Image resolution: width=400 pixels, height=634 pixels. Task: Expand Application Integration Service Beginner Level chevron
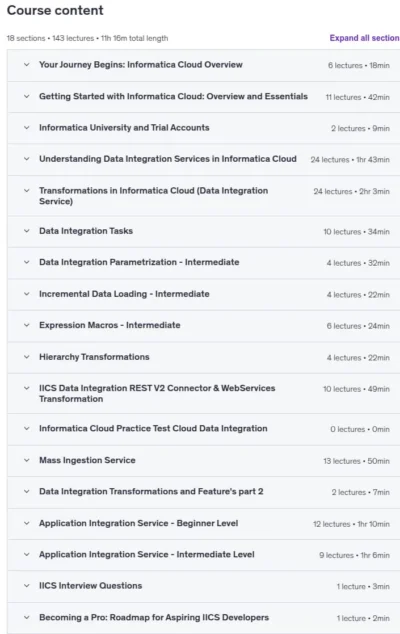tap(27, 523)
